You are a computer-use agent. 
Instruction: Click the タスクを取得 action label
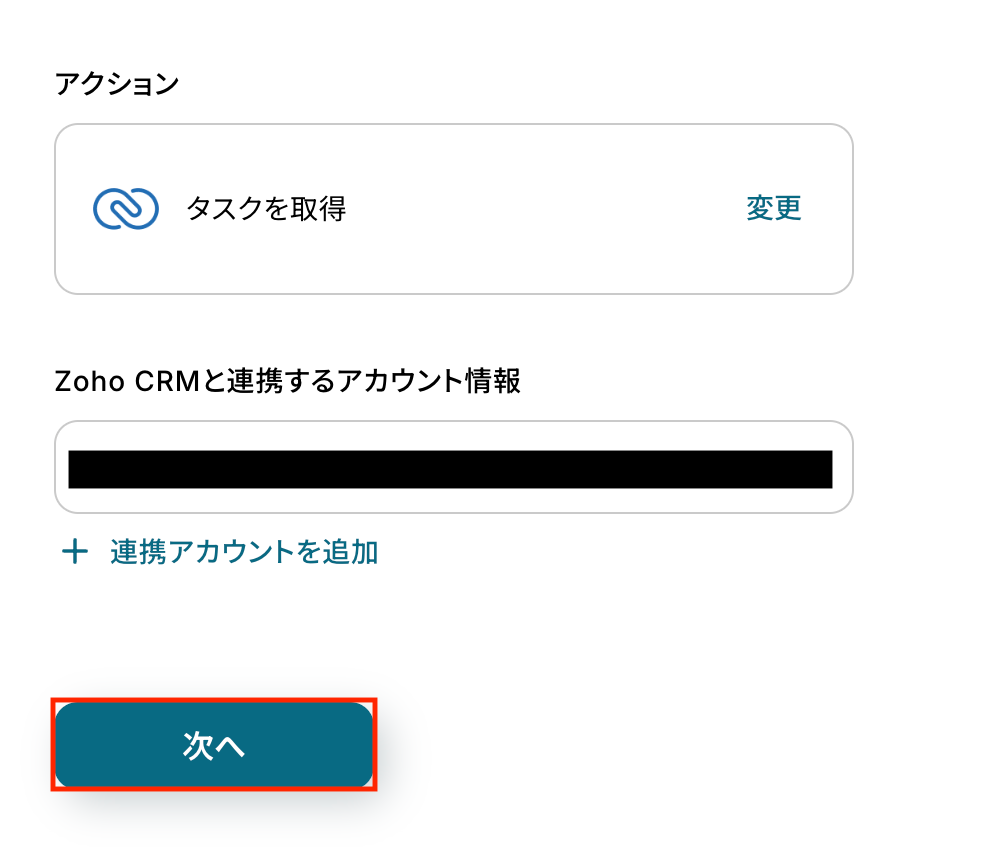[x=266, y=209]
